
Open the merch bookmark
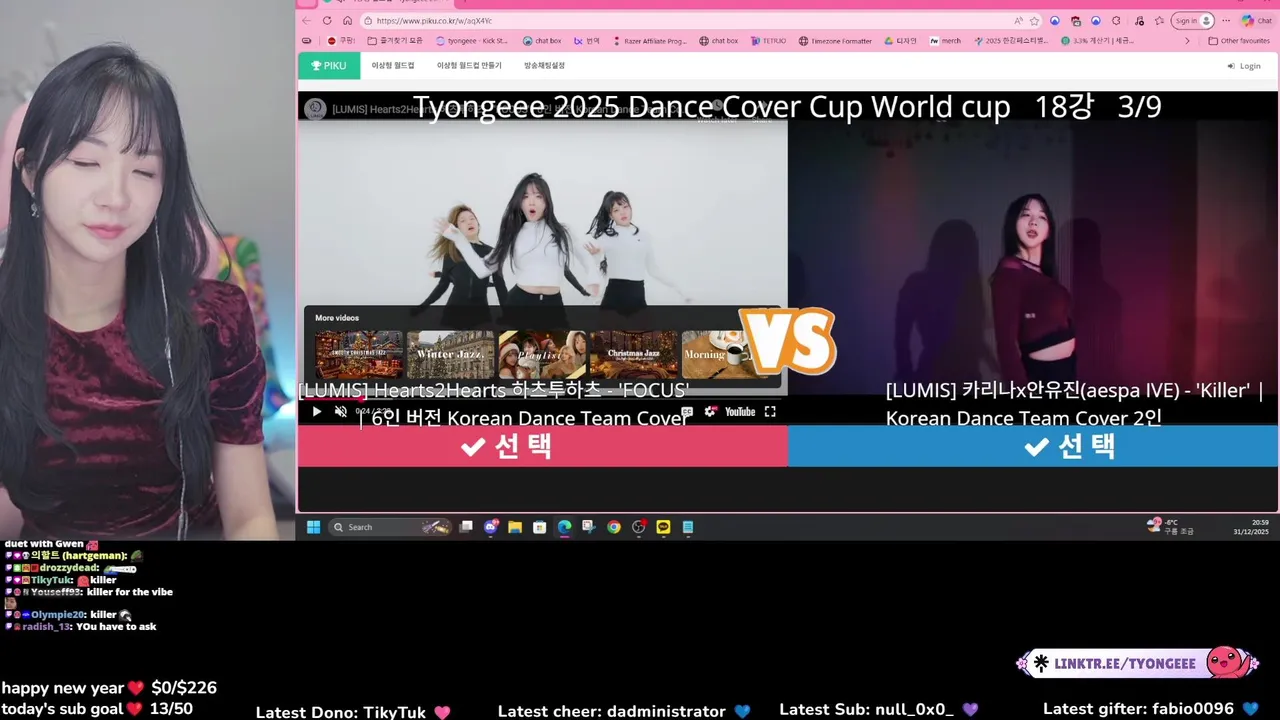click(945, 41)
